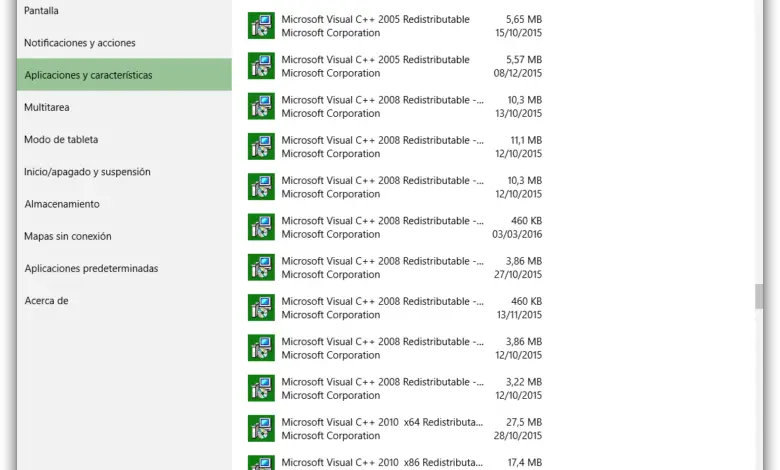Viewport: 780px width, 470px height.
Task: Click the vertical scrollbar thumb of app list
Action: point(759,296)
